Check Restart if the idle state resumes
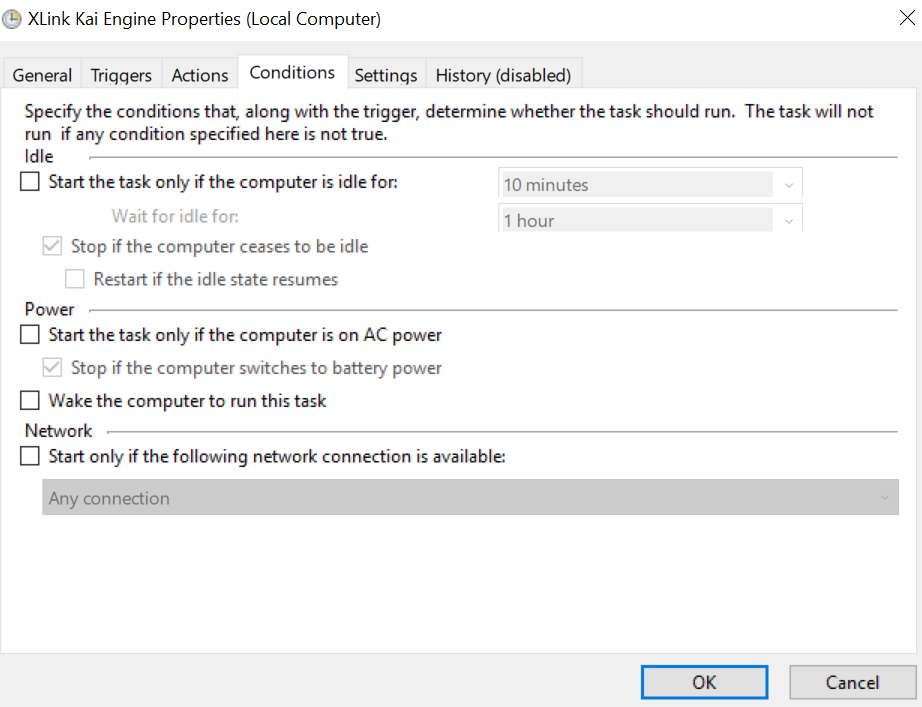The width and height of the screenshot is (922, 707). pos(76,280)
